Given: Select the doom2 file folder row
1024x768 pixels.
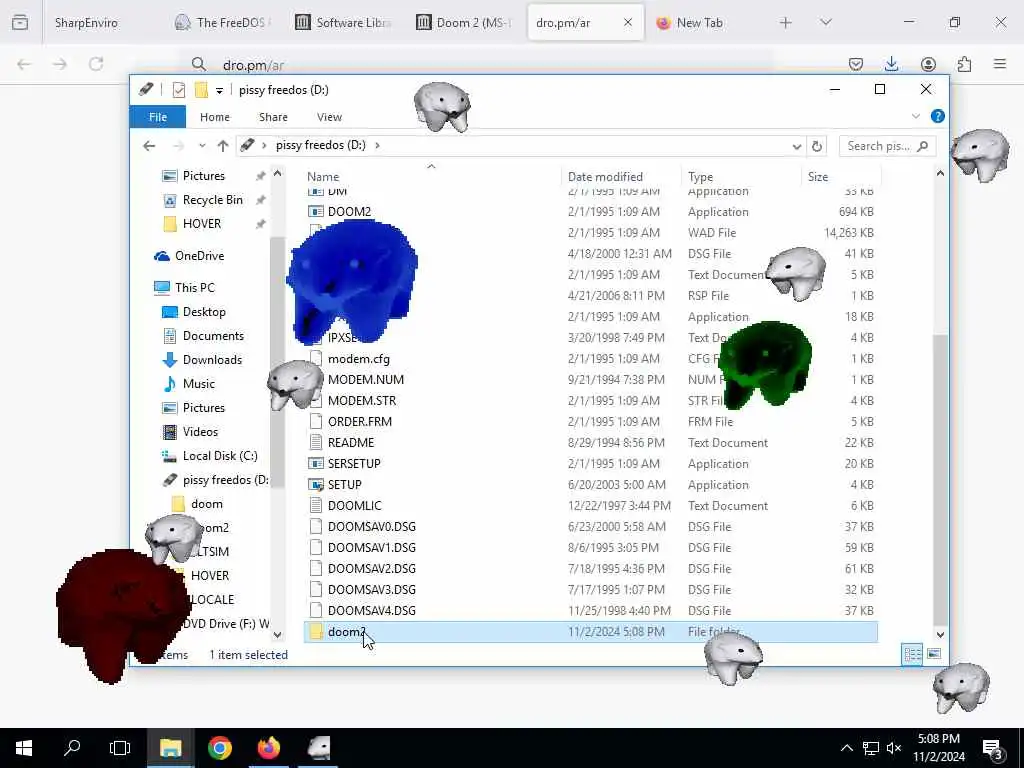Looking at the screenshot, I should point(590,632).
